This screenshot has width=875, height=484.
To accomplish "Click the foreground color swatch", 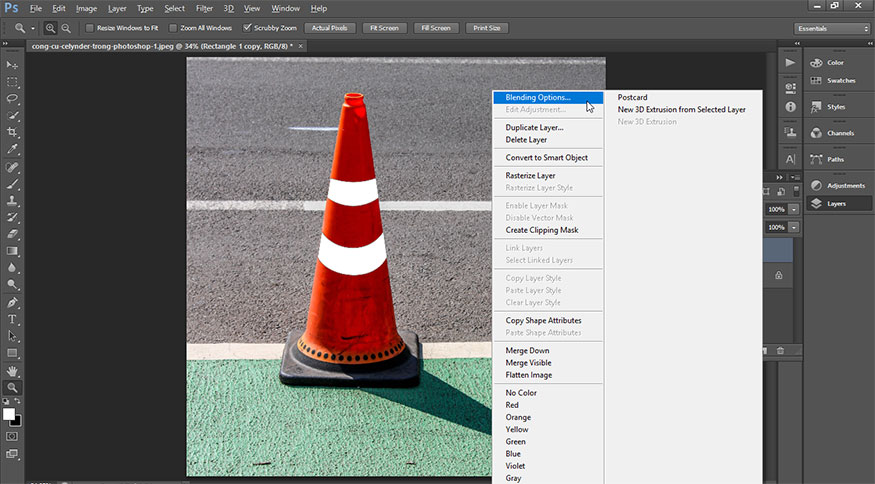I will pos(8,413).
